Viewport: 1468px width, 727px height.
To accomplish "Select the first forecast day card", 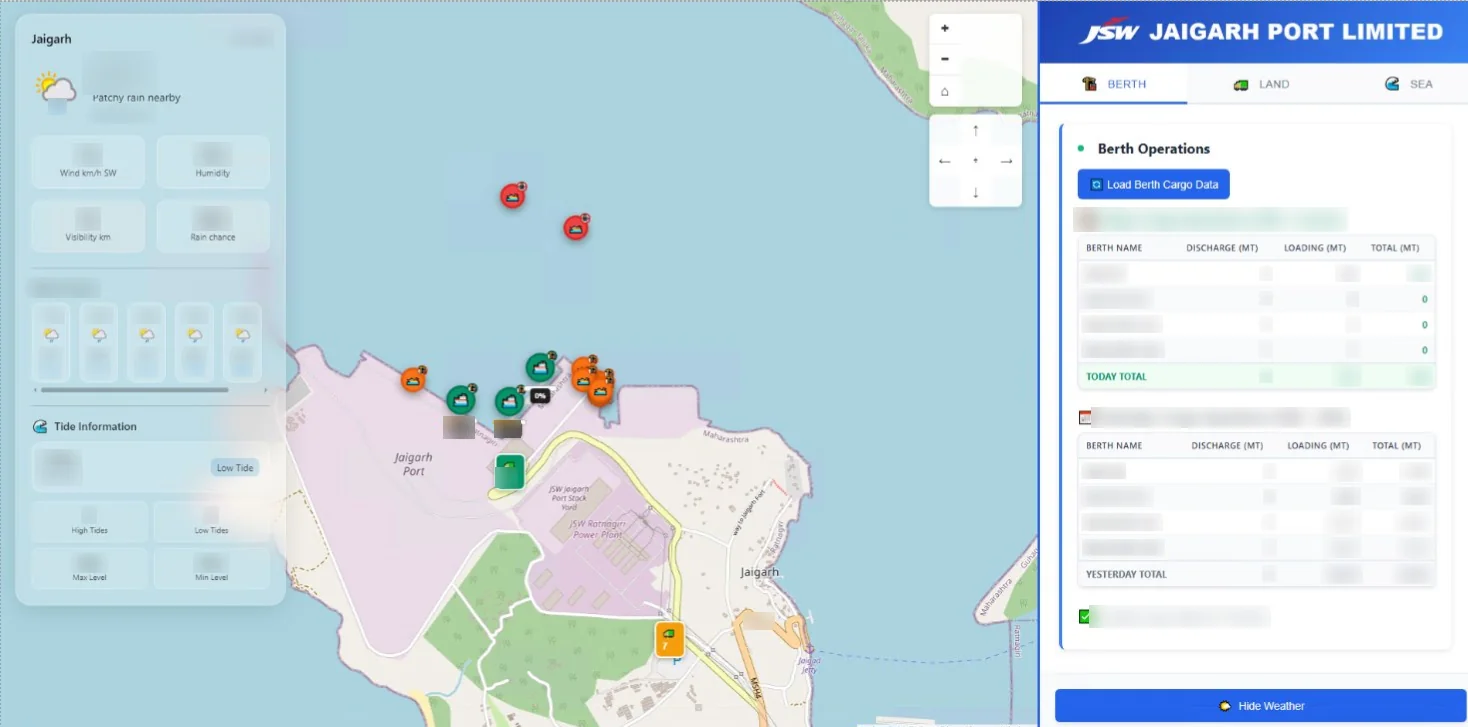I will [51, 342].
